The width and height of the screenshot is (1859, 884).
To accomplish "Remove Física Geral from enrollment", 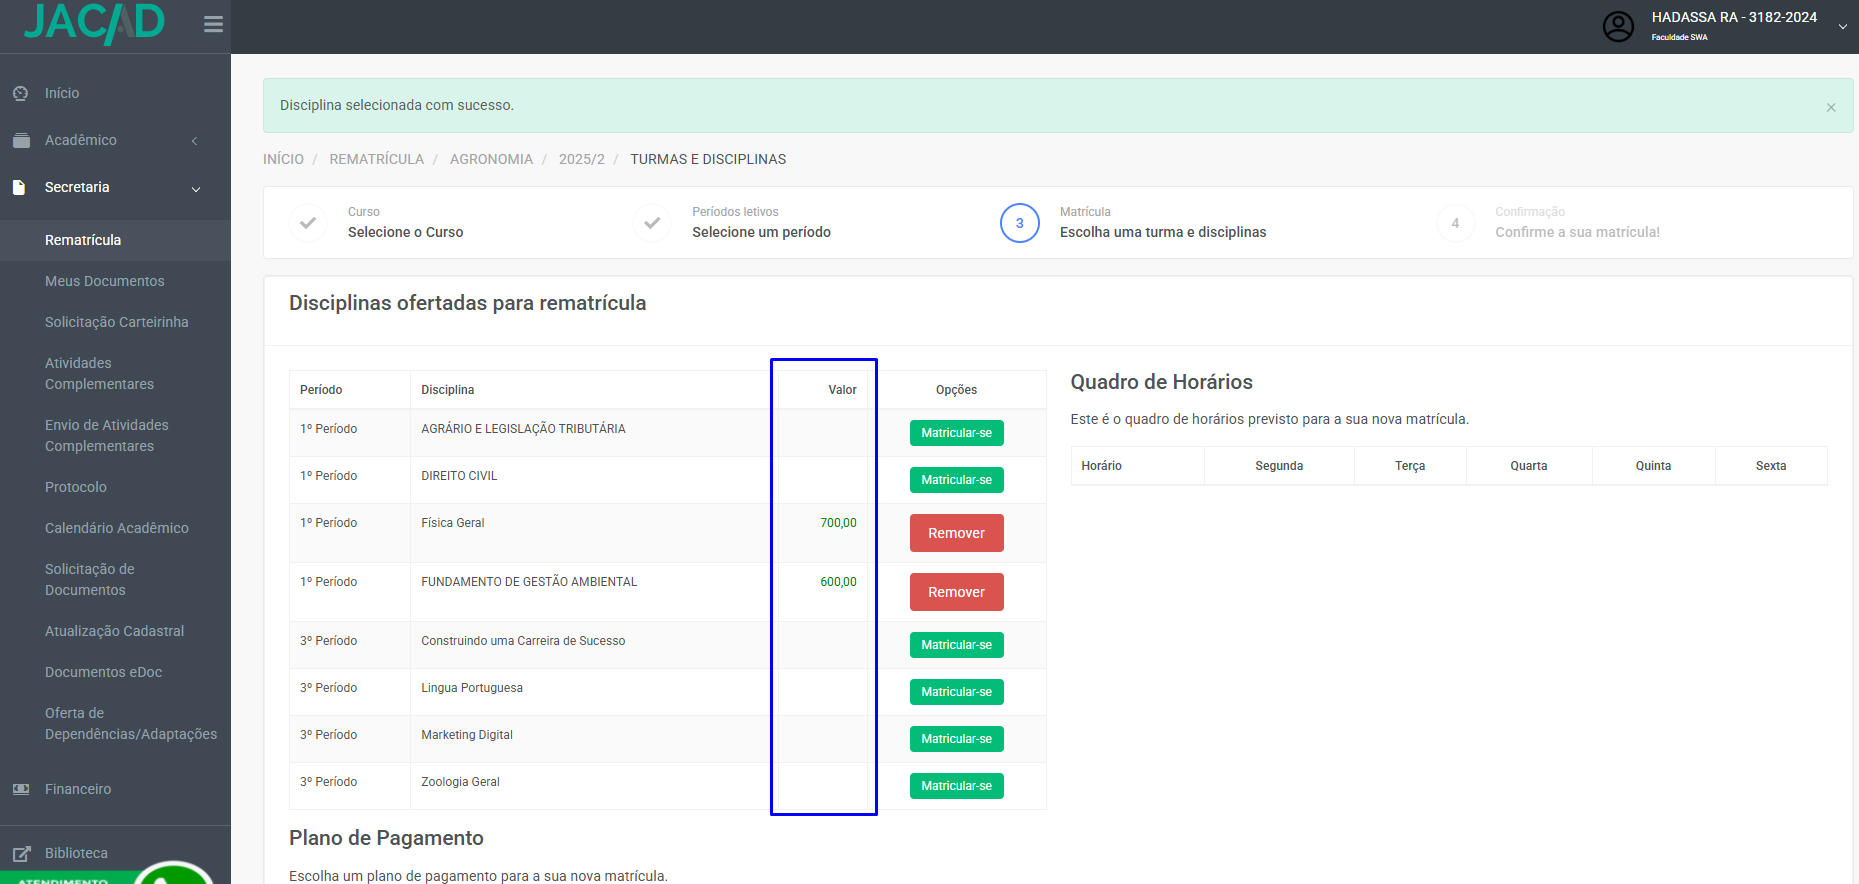I will pos(957,533).
